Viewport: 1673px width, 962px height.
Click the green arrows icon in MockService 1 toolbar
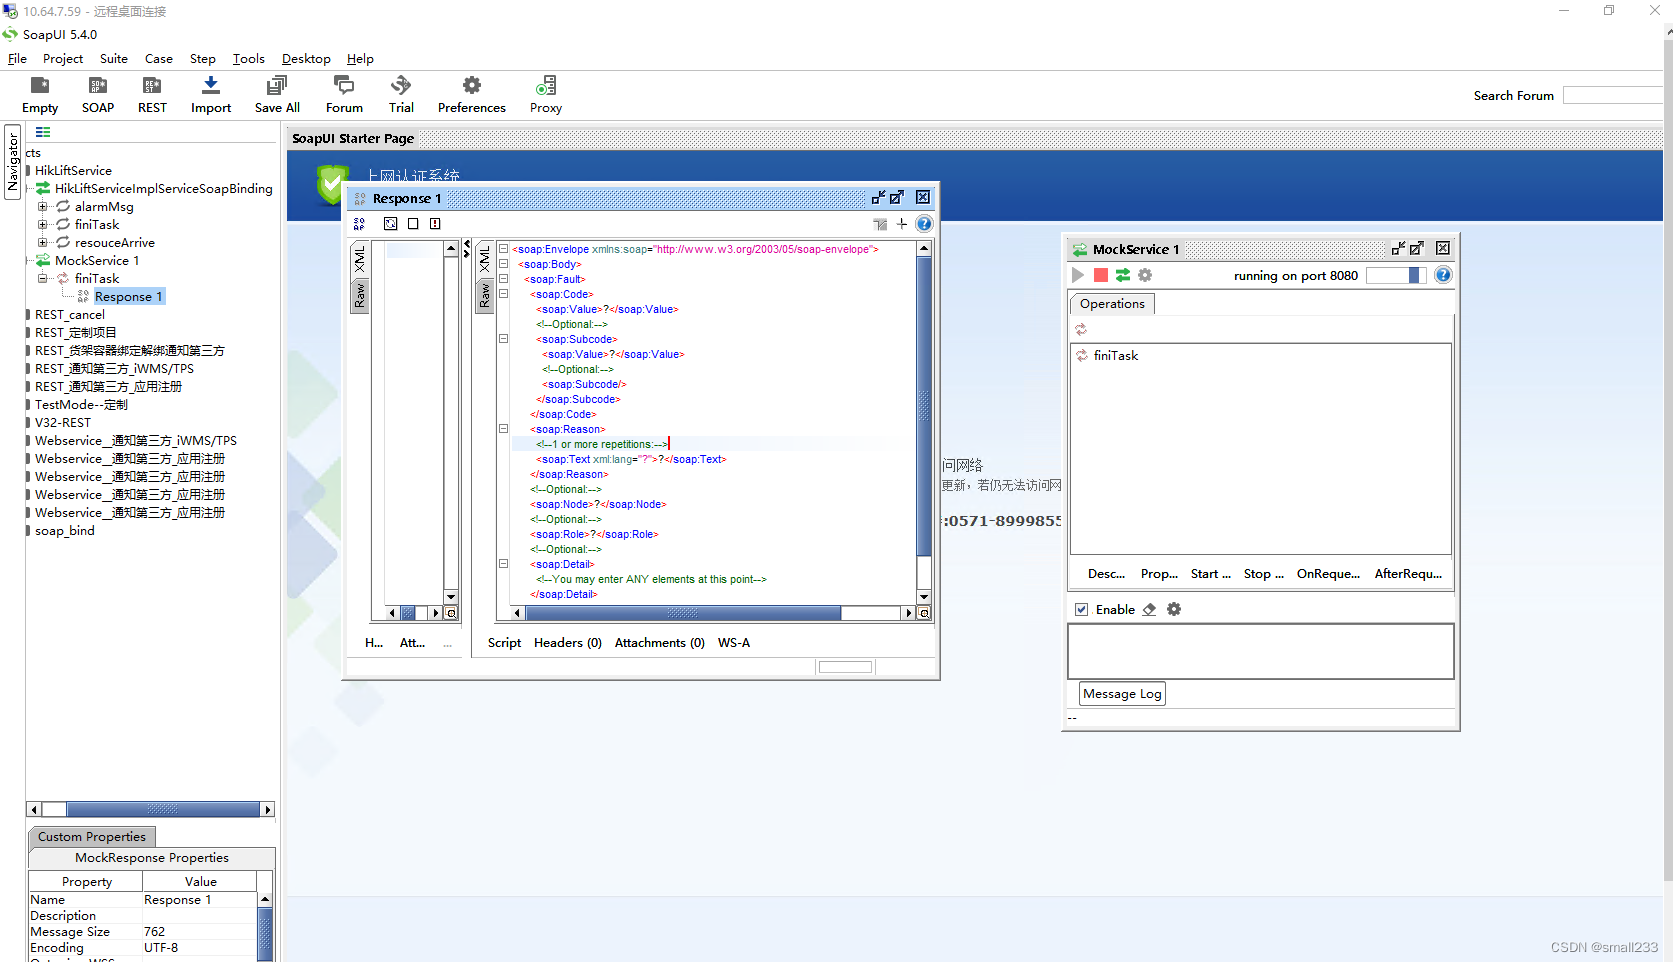(1123, 275)
